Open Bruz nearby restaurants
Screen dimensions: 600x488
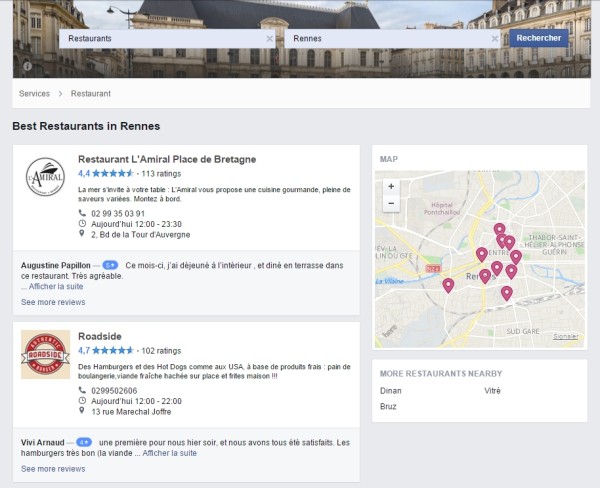point(388,406)
